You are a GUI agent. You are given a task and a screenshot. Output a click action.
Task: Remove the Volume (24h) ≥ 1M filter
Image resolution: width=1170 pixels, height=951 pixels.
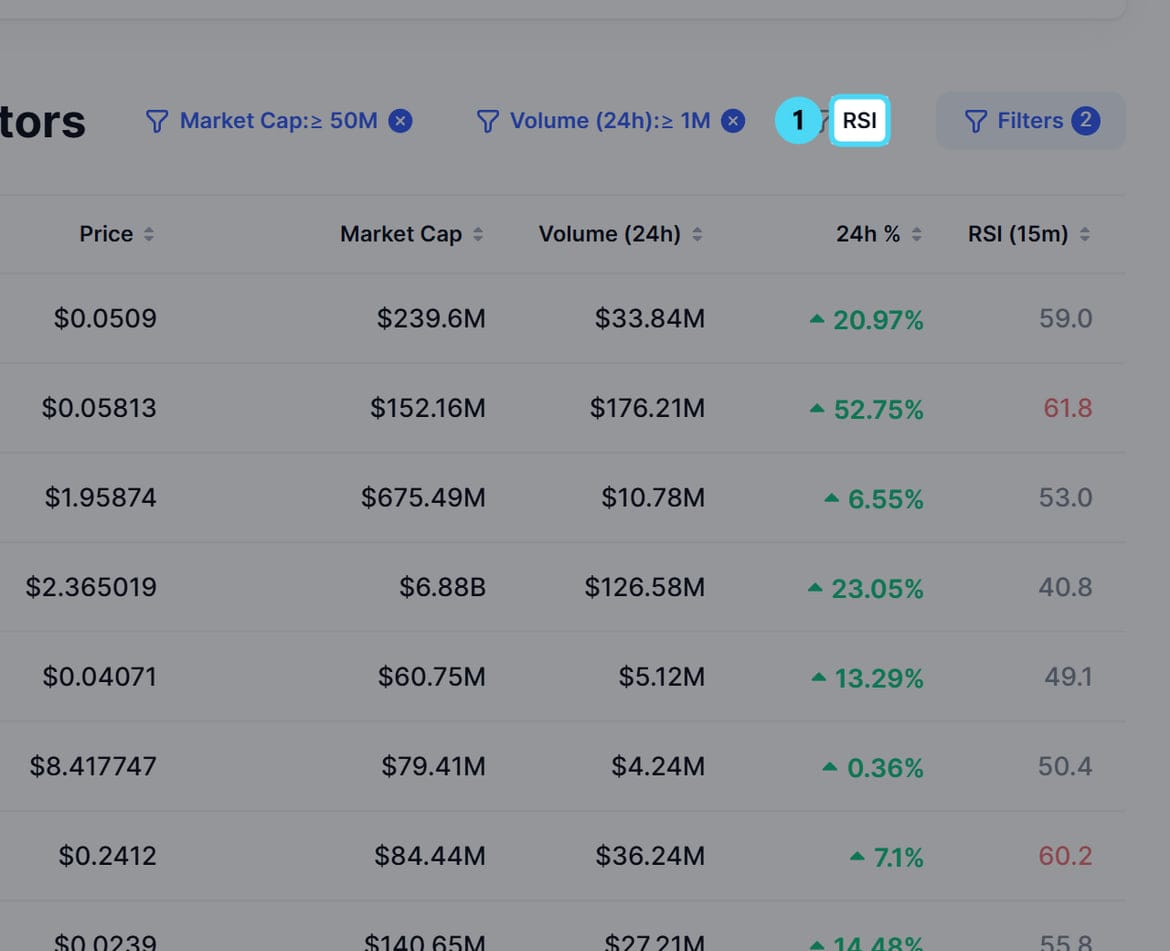point(733,121)
